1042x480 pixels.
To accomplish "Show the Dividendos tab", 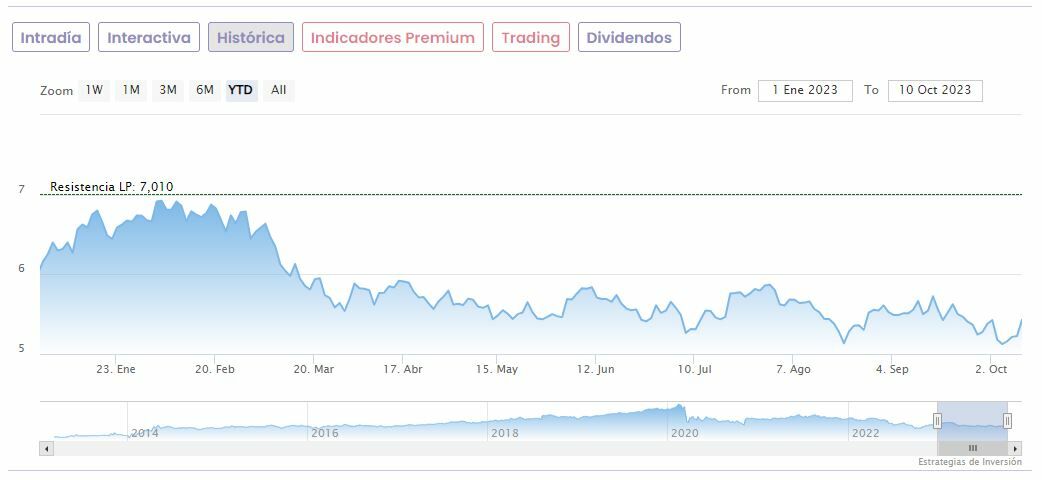I will click(629, 38).
